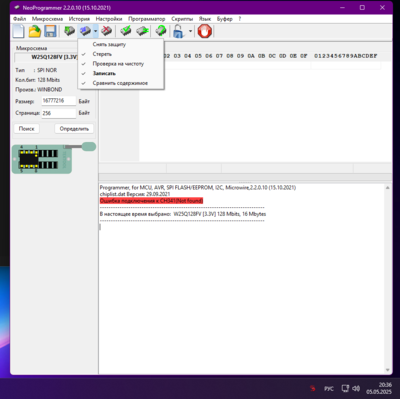Click the volume icon in system tray
The height and width of the screenshot is (399, 400).
(x=356, y=388)
